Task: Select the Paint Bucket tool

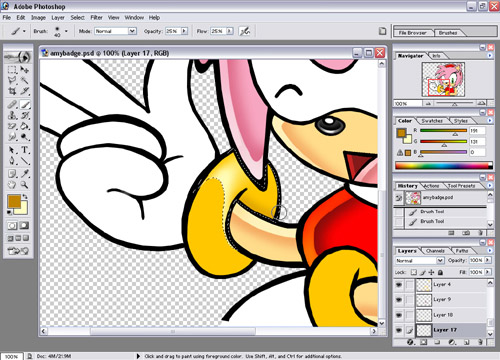Action: [24, 126]
